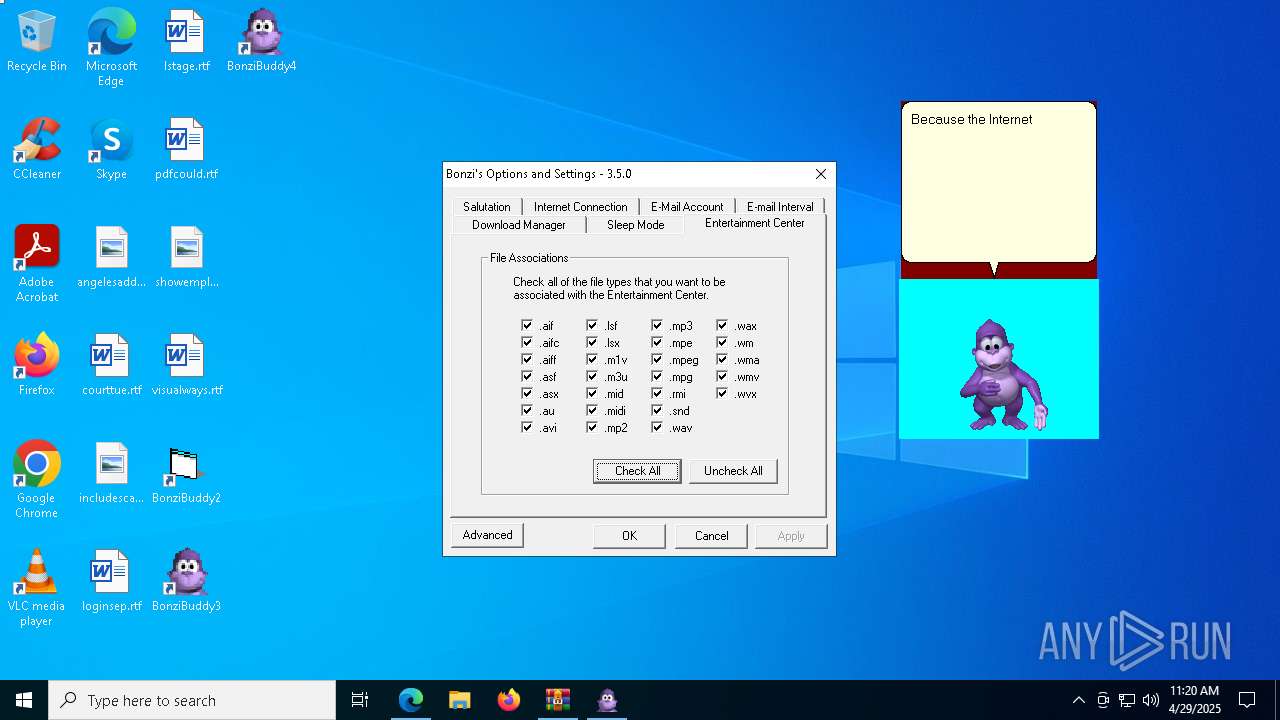Open Task View on the taskbar
Image resolution: width=1280 pixels, height=720 pixels.
pyautogui.click(x=360, y=700)
